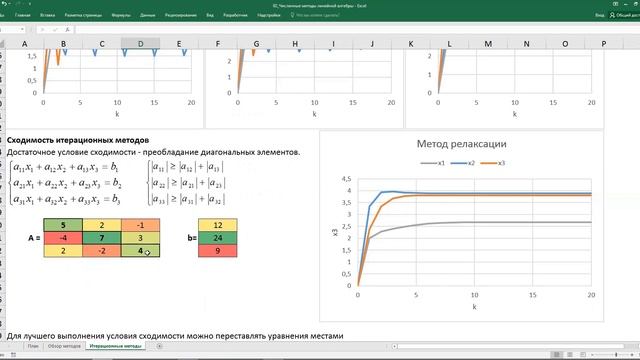Image resolution: width=640 pixels, height=360 pixels.
Task: Select matrix A cell with value 4
Action: tap(140, 251)
